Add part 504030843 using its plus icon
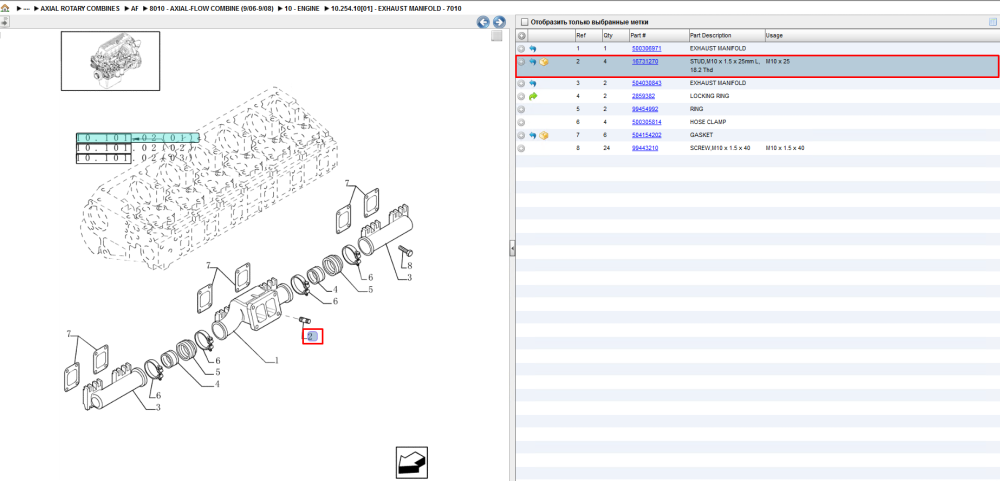 (x=521, y=83)
